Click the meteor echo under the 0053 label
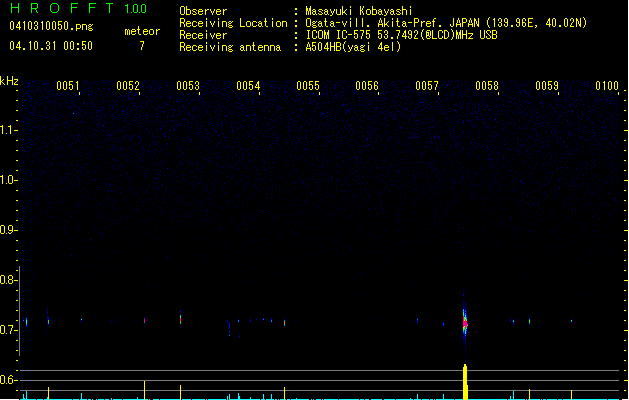This screenshot has height=400, width=629. tap(181, 319)
